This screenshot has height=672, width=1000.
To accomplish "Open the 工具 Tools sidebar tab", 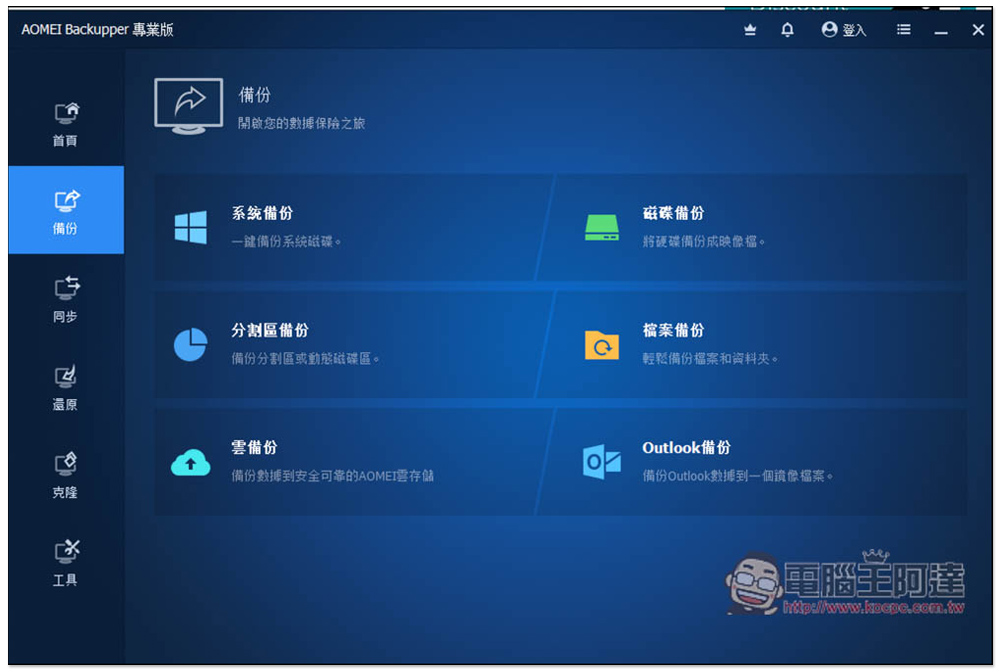I will (66, 564).
